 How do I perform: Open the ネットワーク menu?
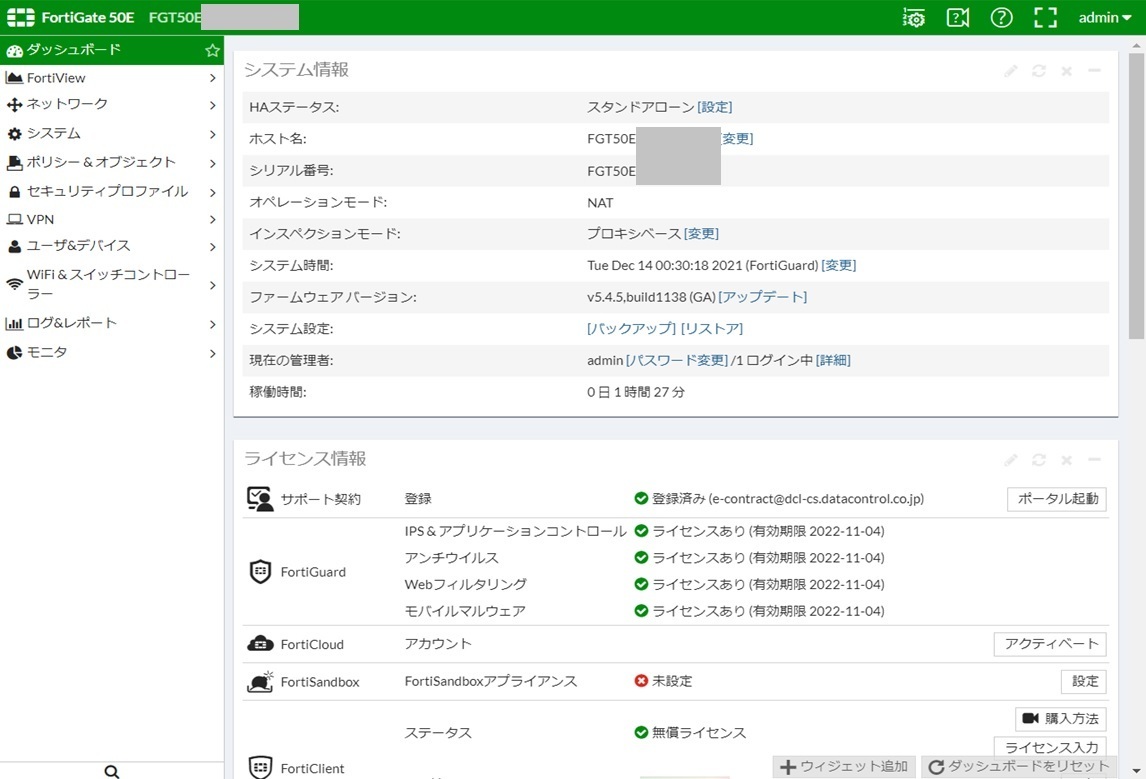point(112,104)
